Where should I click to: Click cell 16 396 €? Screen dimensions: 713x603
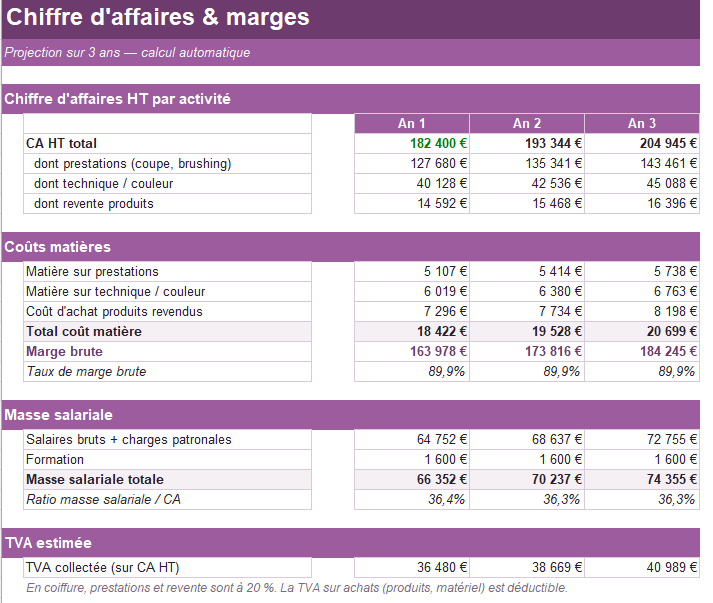coord(642,203)
